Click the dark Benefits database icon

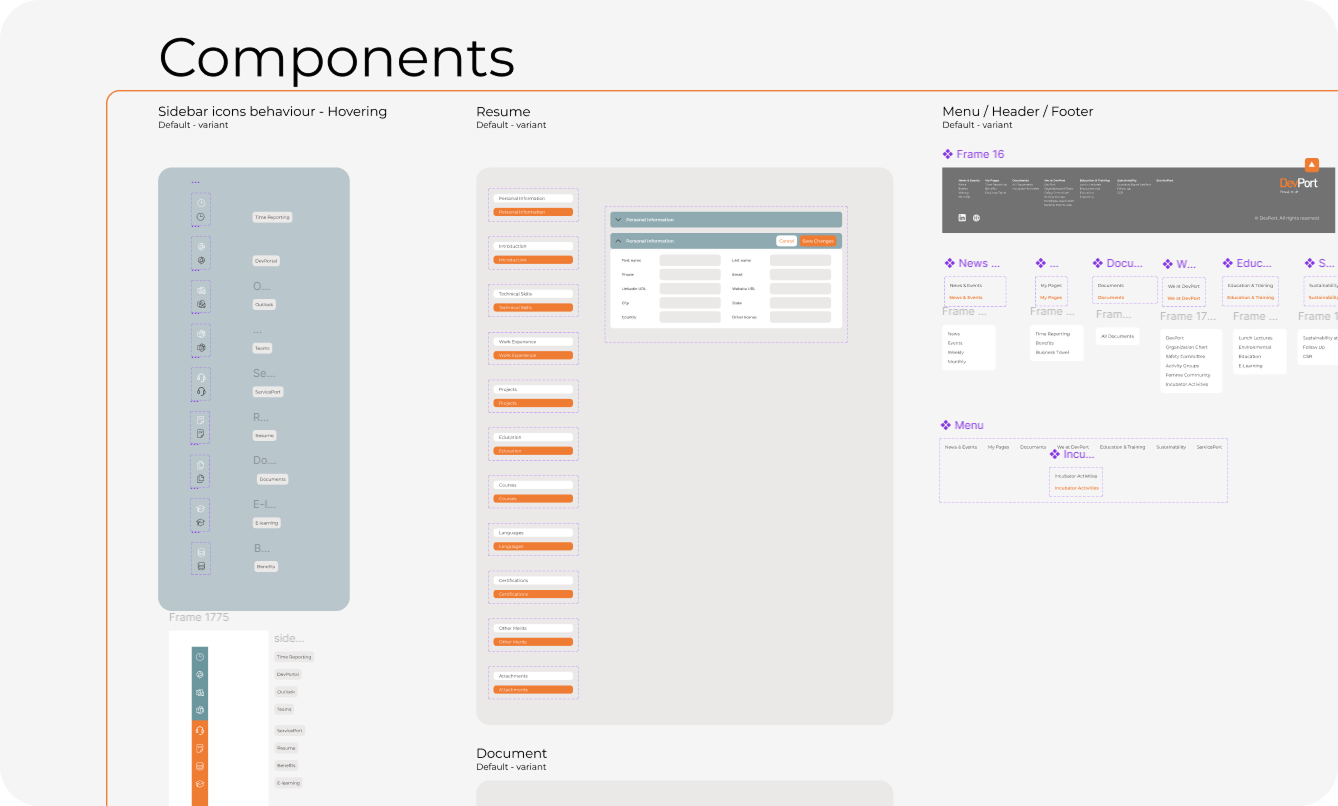pyautogui.click(x=201, y=567)
